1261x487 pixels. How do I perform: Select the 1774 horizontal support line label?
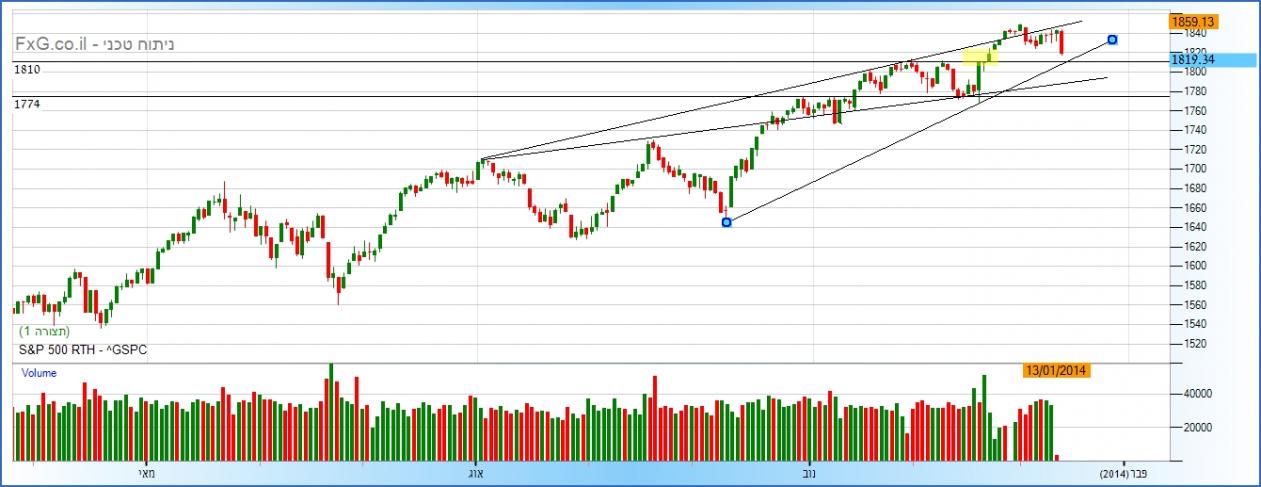[x=27, y=104]
